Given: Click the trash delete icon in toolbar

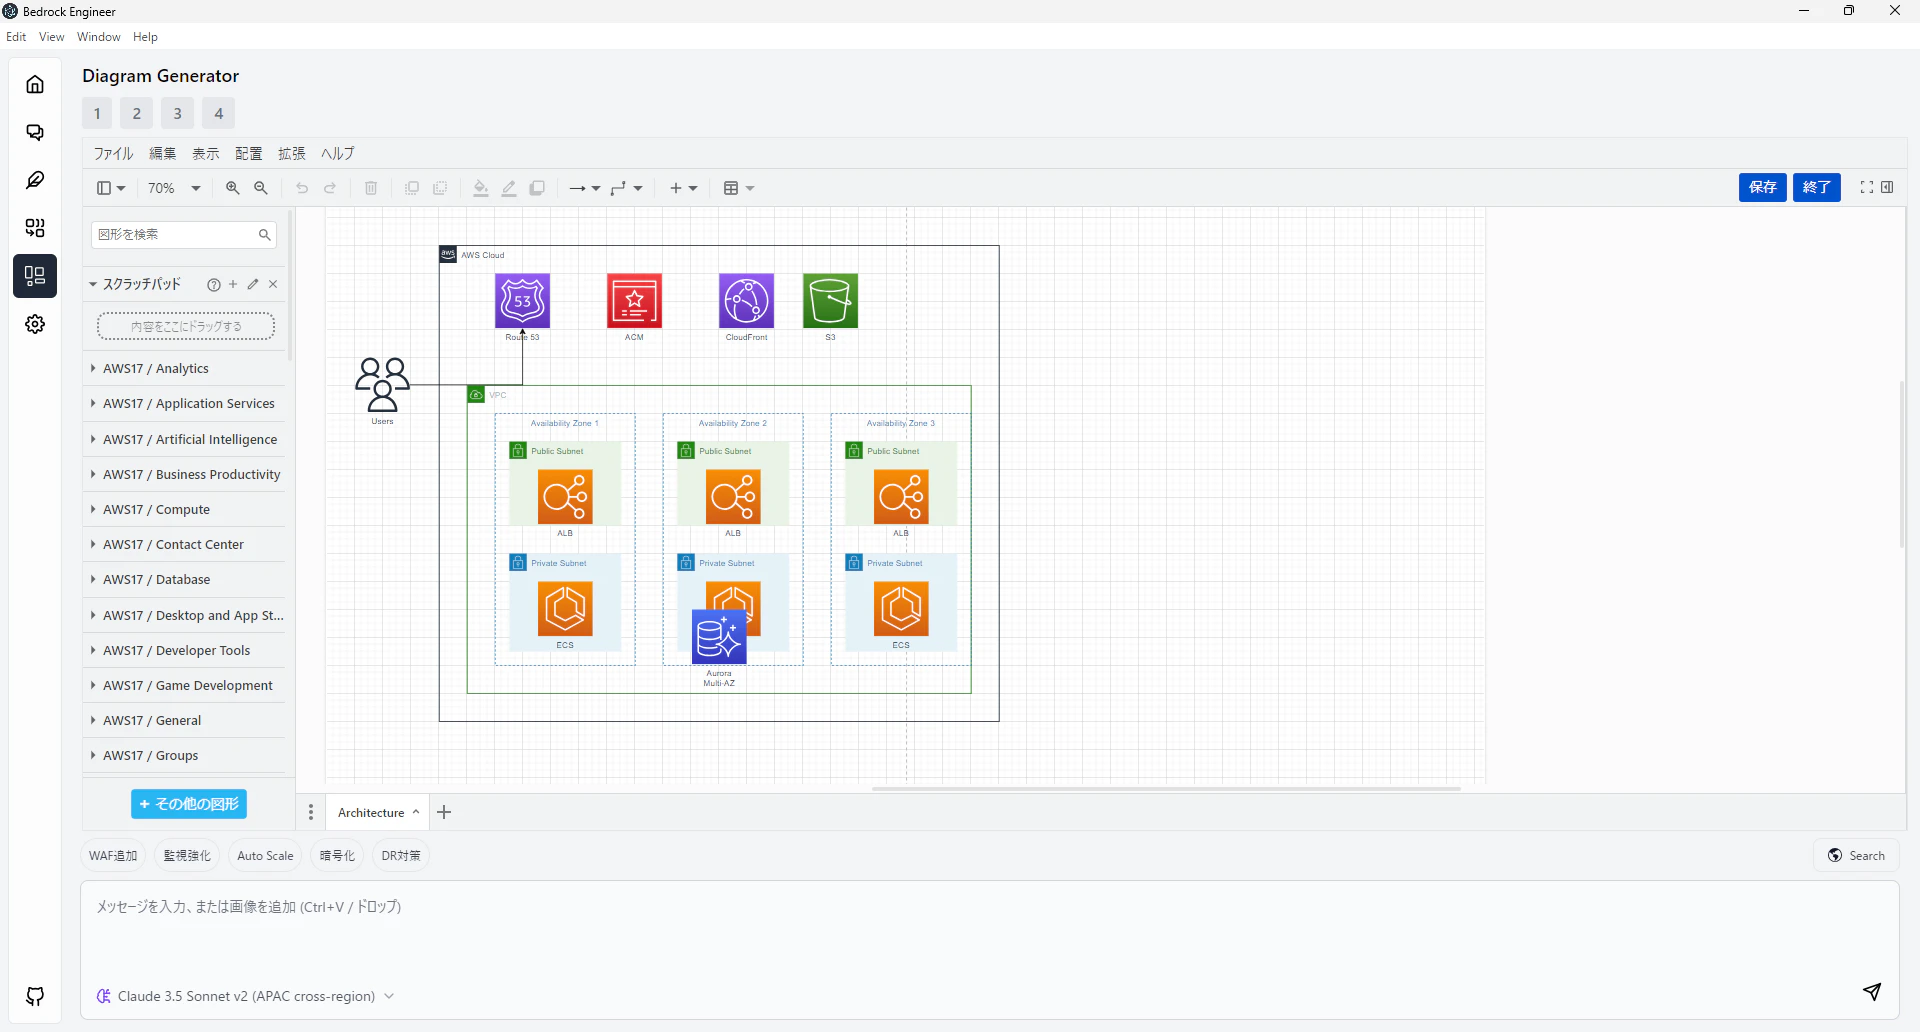Looking at the screenshot, I should point(371,188).
